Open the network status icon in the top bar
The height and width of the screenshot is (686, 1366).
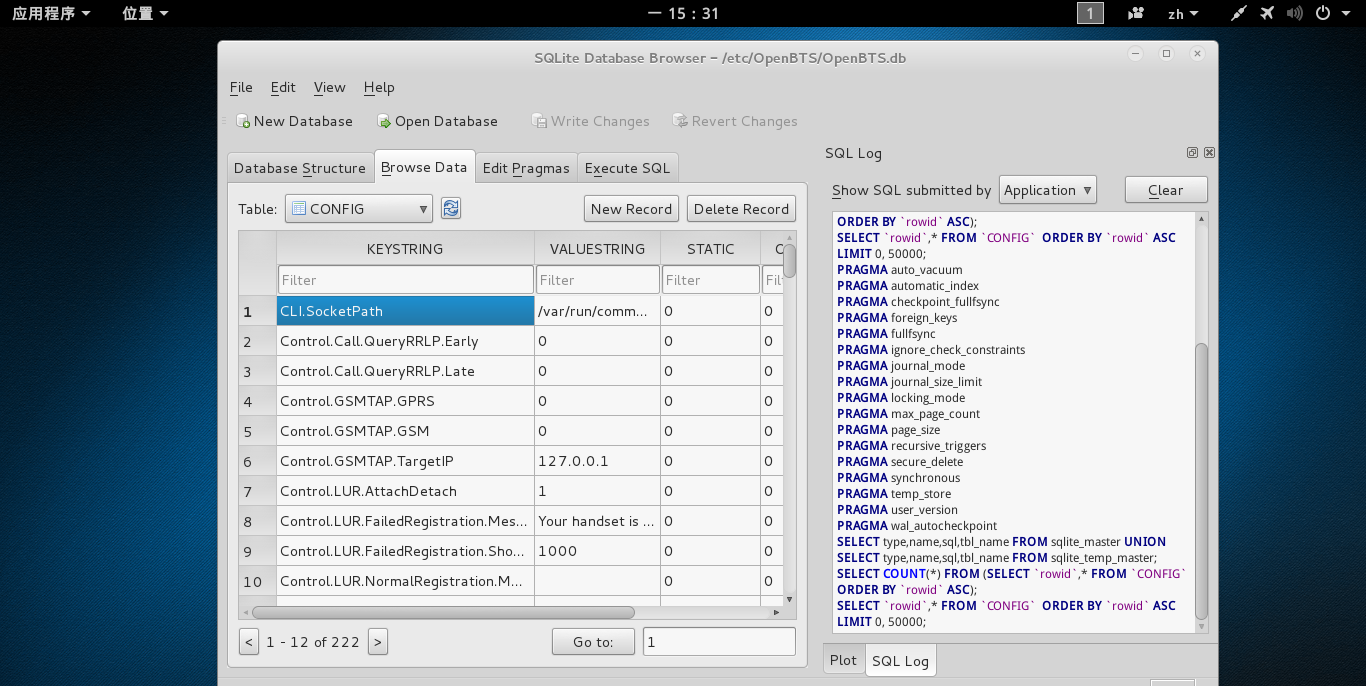pos(1239,13)
